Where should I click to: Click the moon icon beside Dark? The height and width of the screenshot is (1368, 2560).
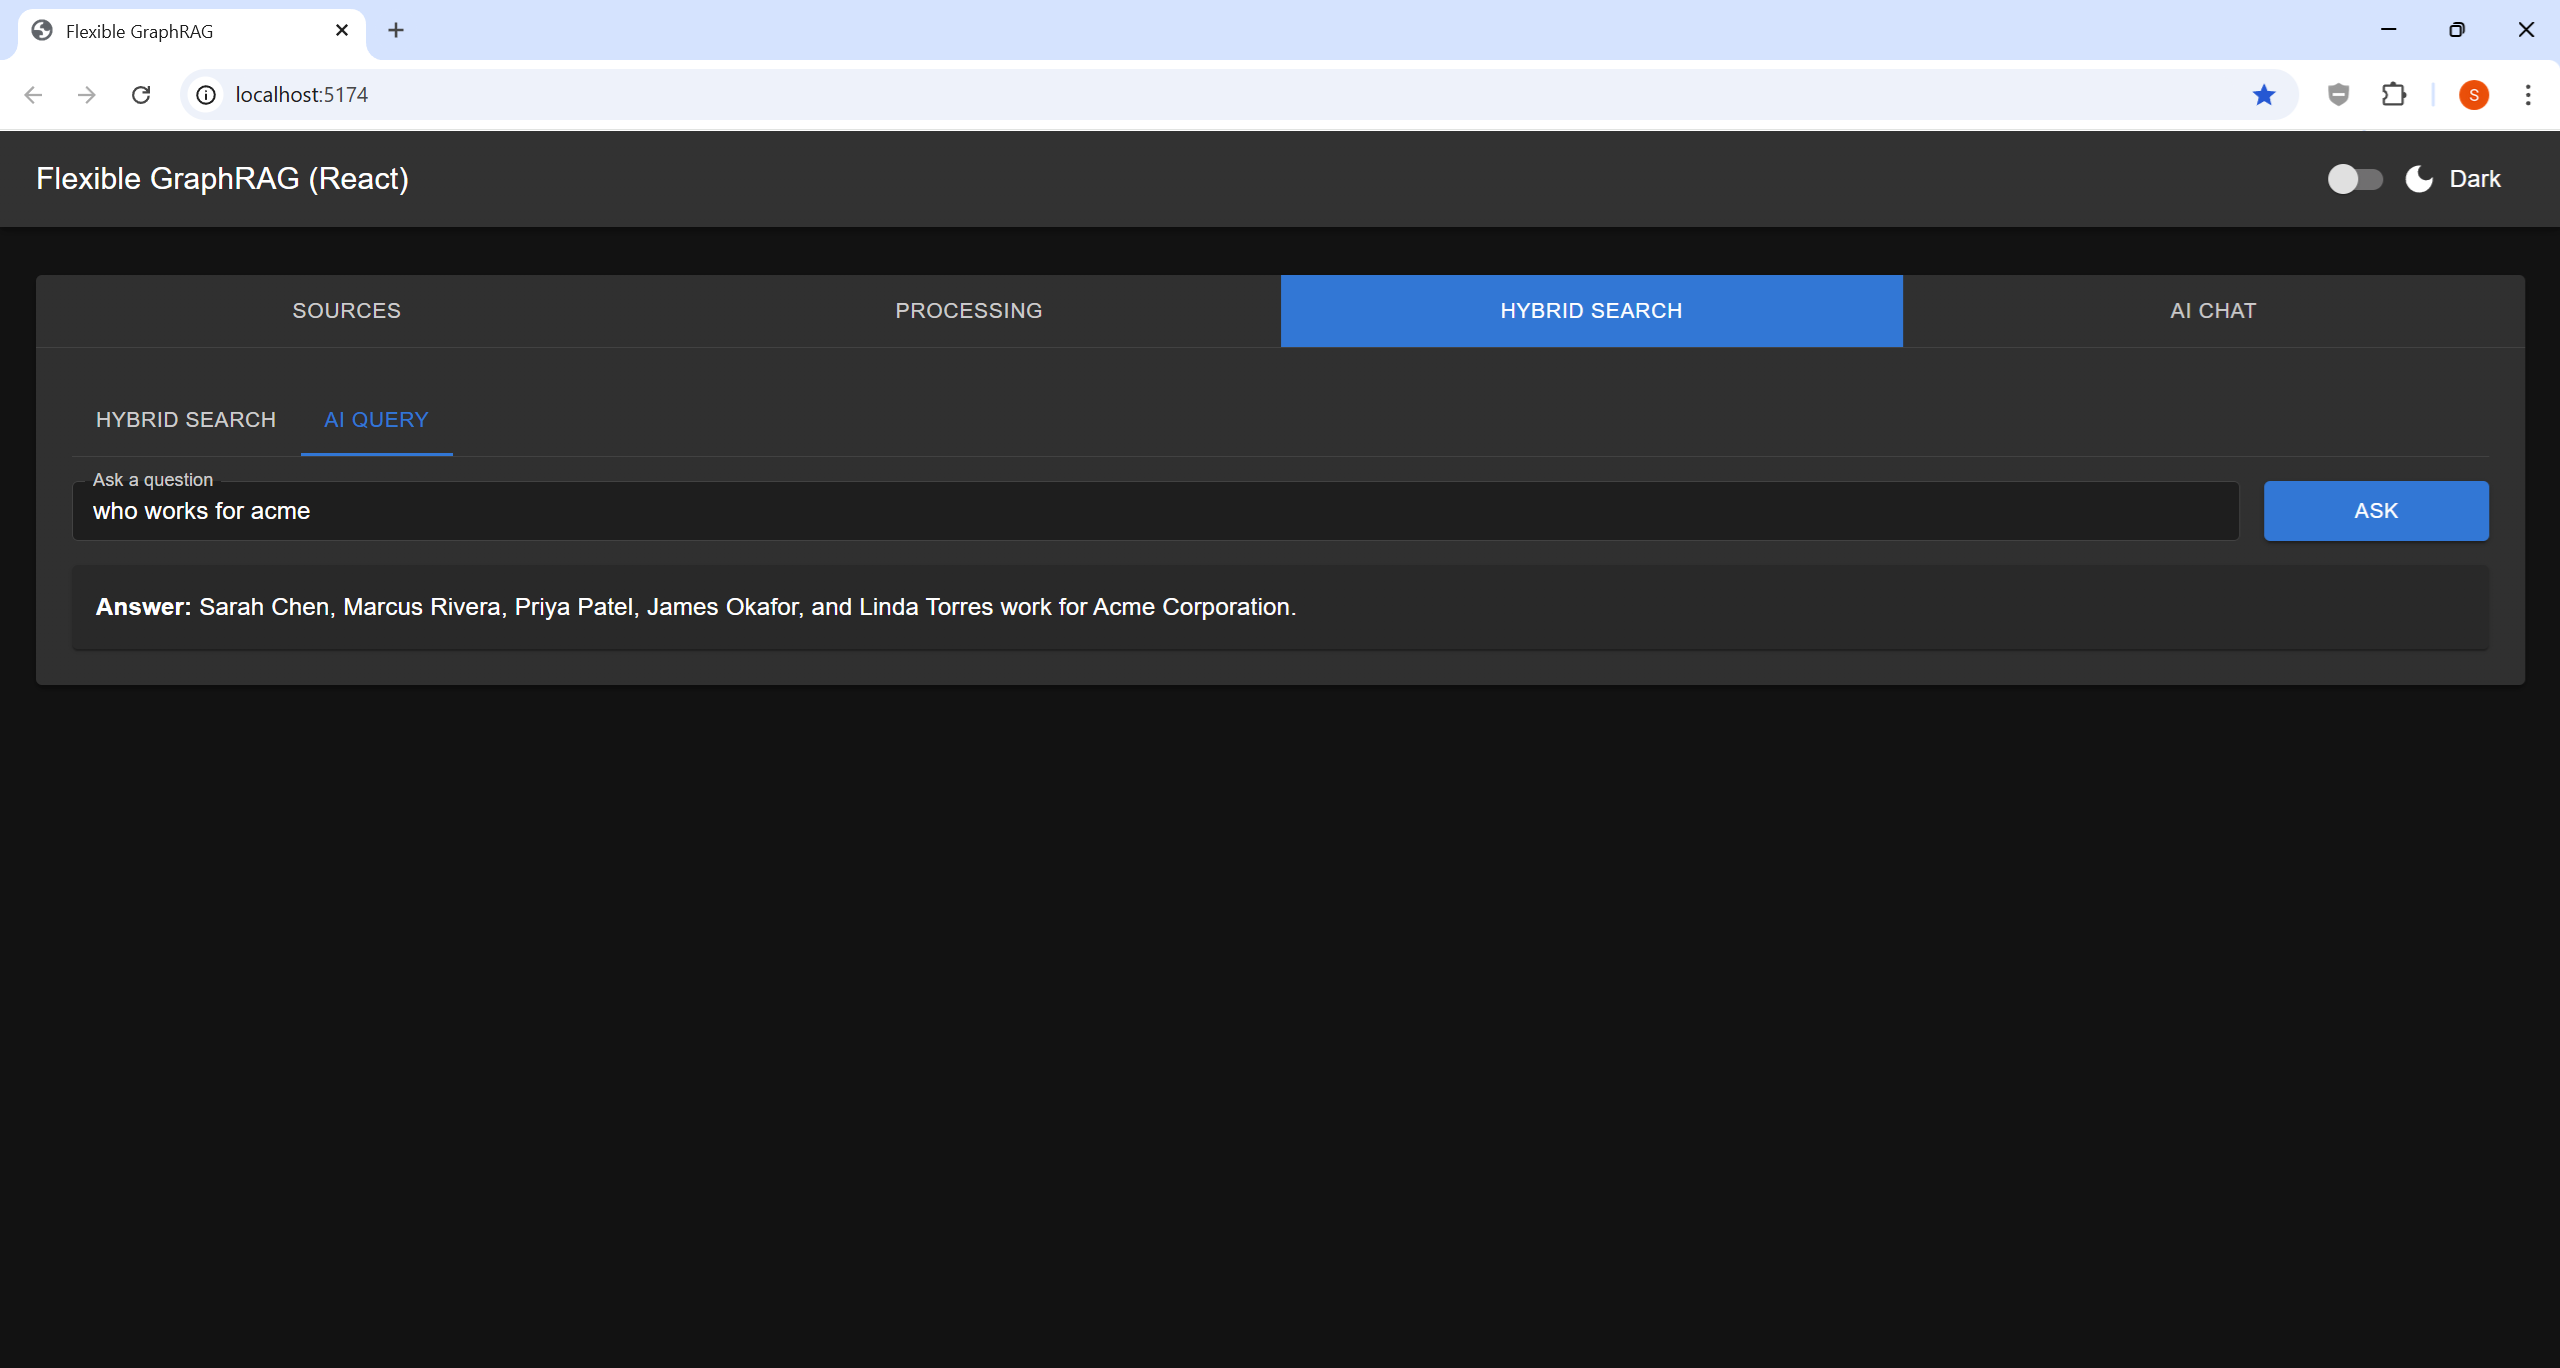coord(2419,179)
